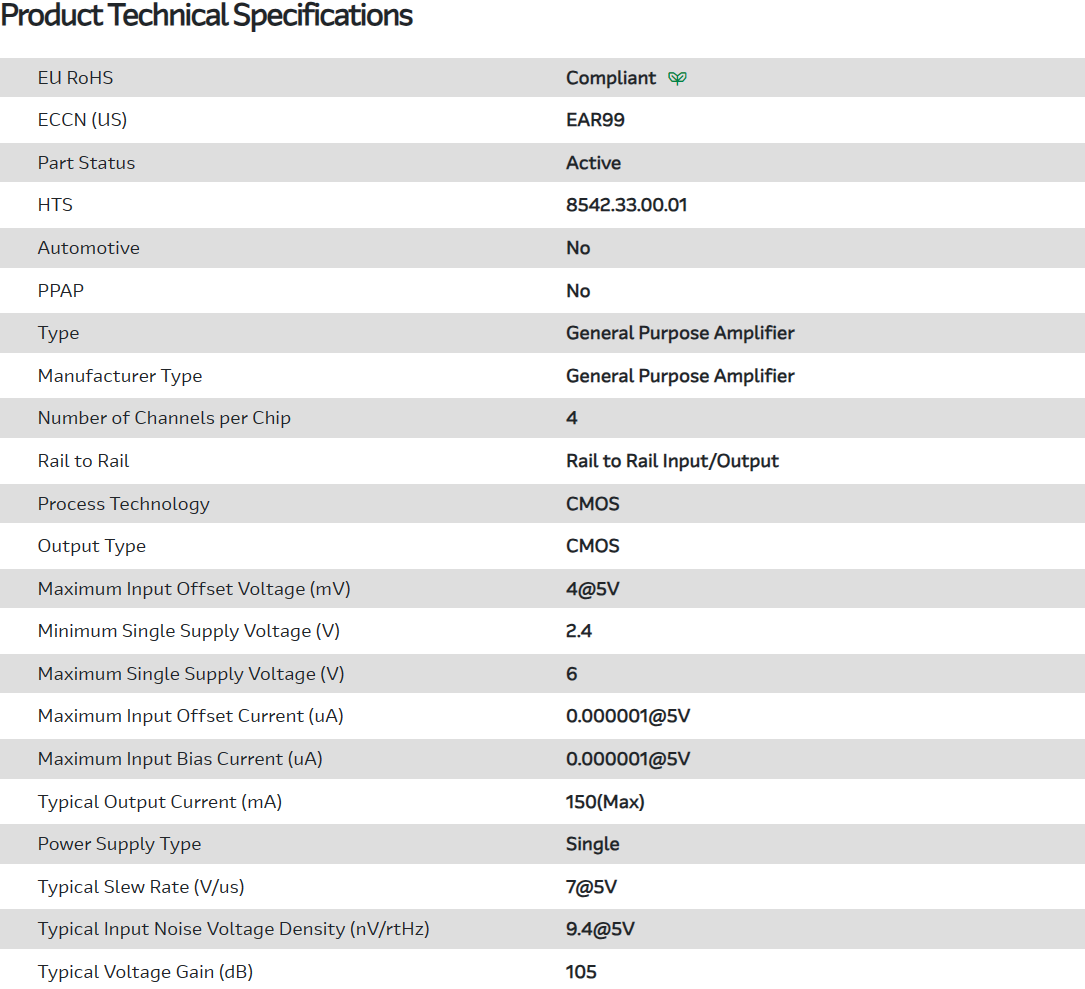Click the EAR99 ECCN value
Image resolution: width=1085 pixels, height=989 pixels.
595,120
